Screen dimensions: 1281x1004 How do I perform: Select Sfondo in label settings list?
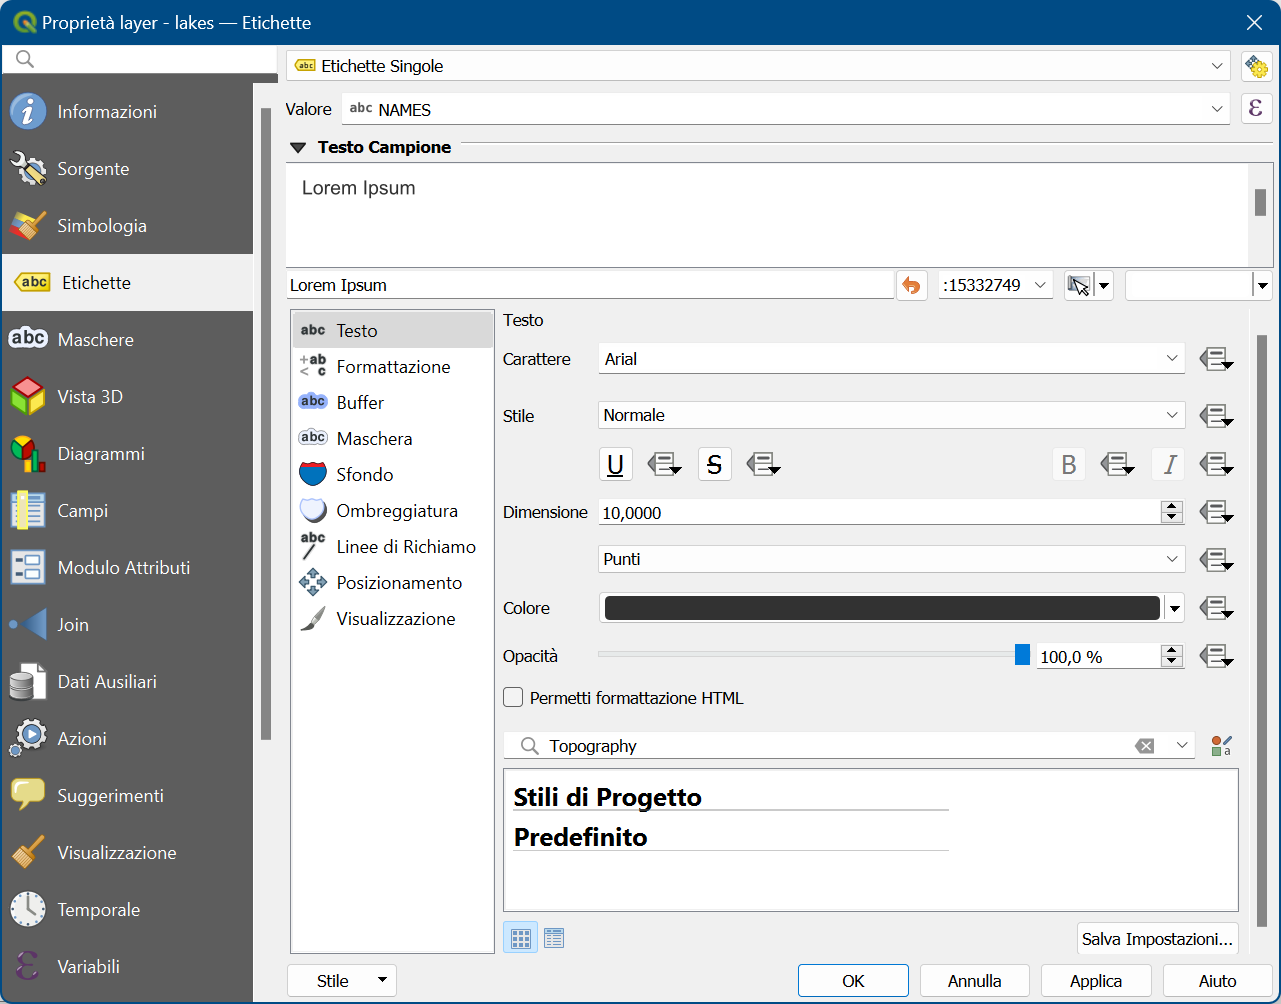393,475
